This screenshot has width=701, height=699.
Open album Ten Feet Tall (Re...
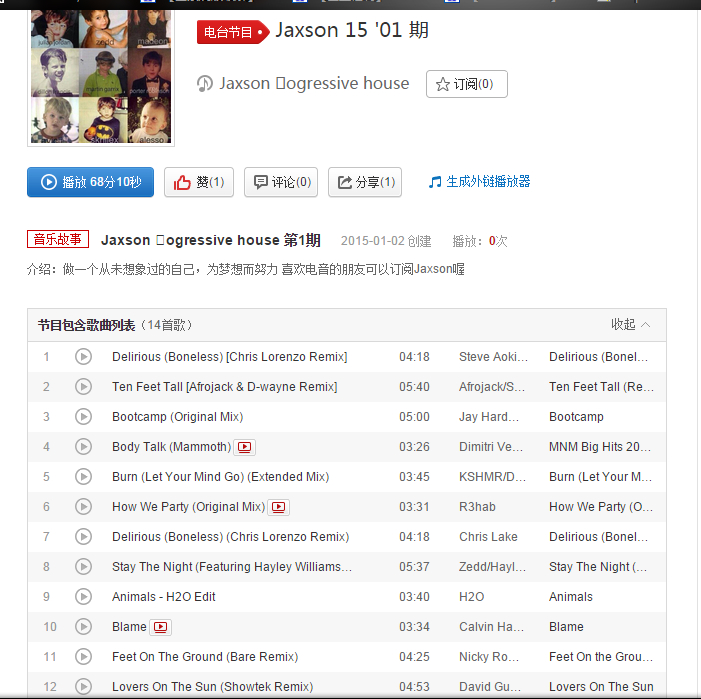coord(601,387)
